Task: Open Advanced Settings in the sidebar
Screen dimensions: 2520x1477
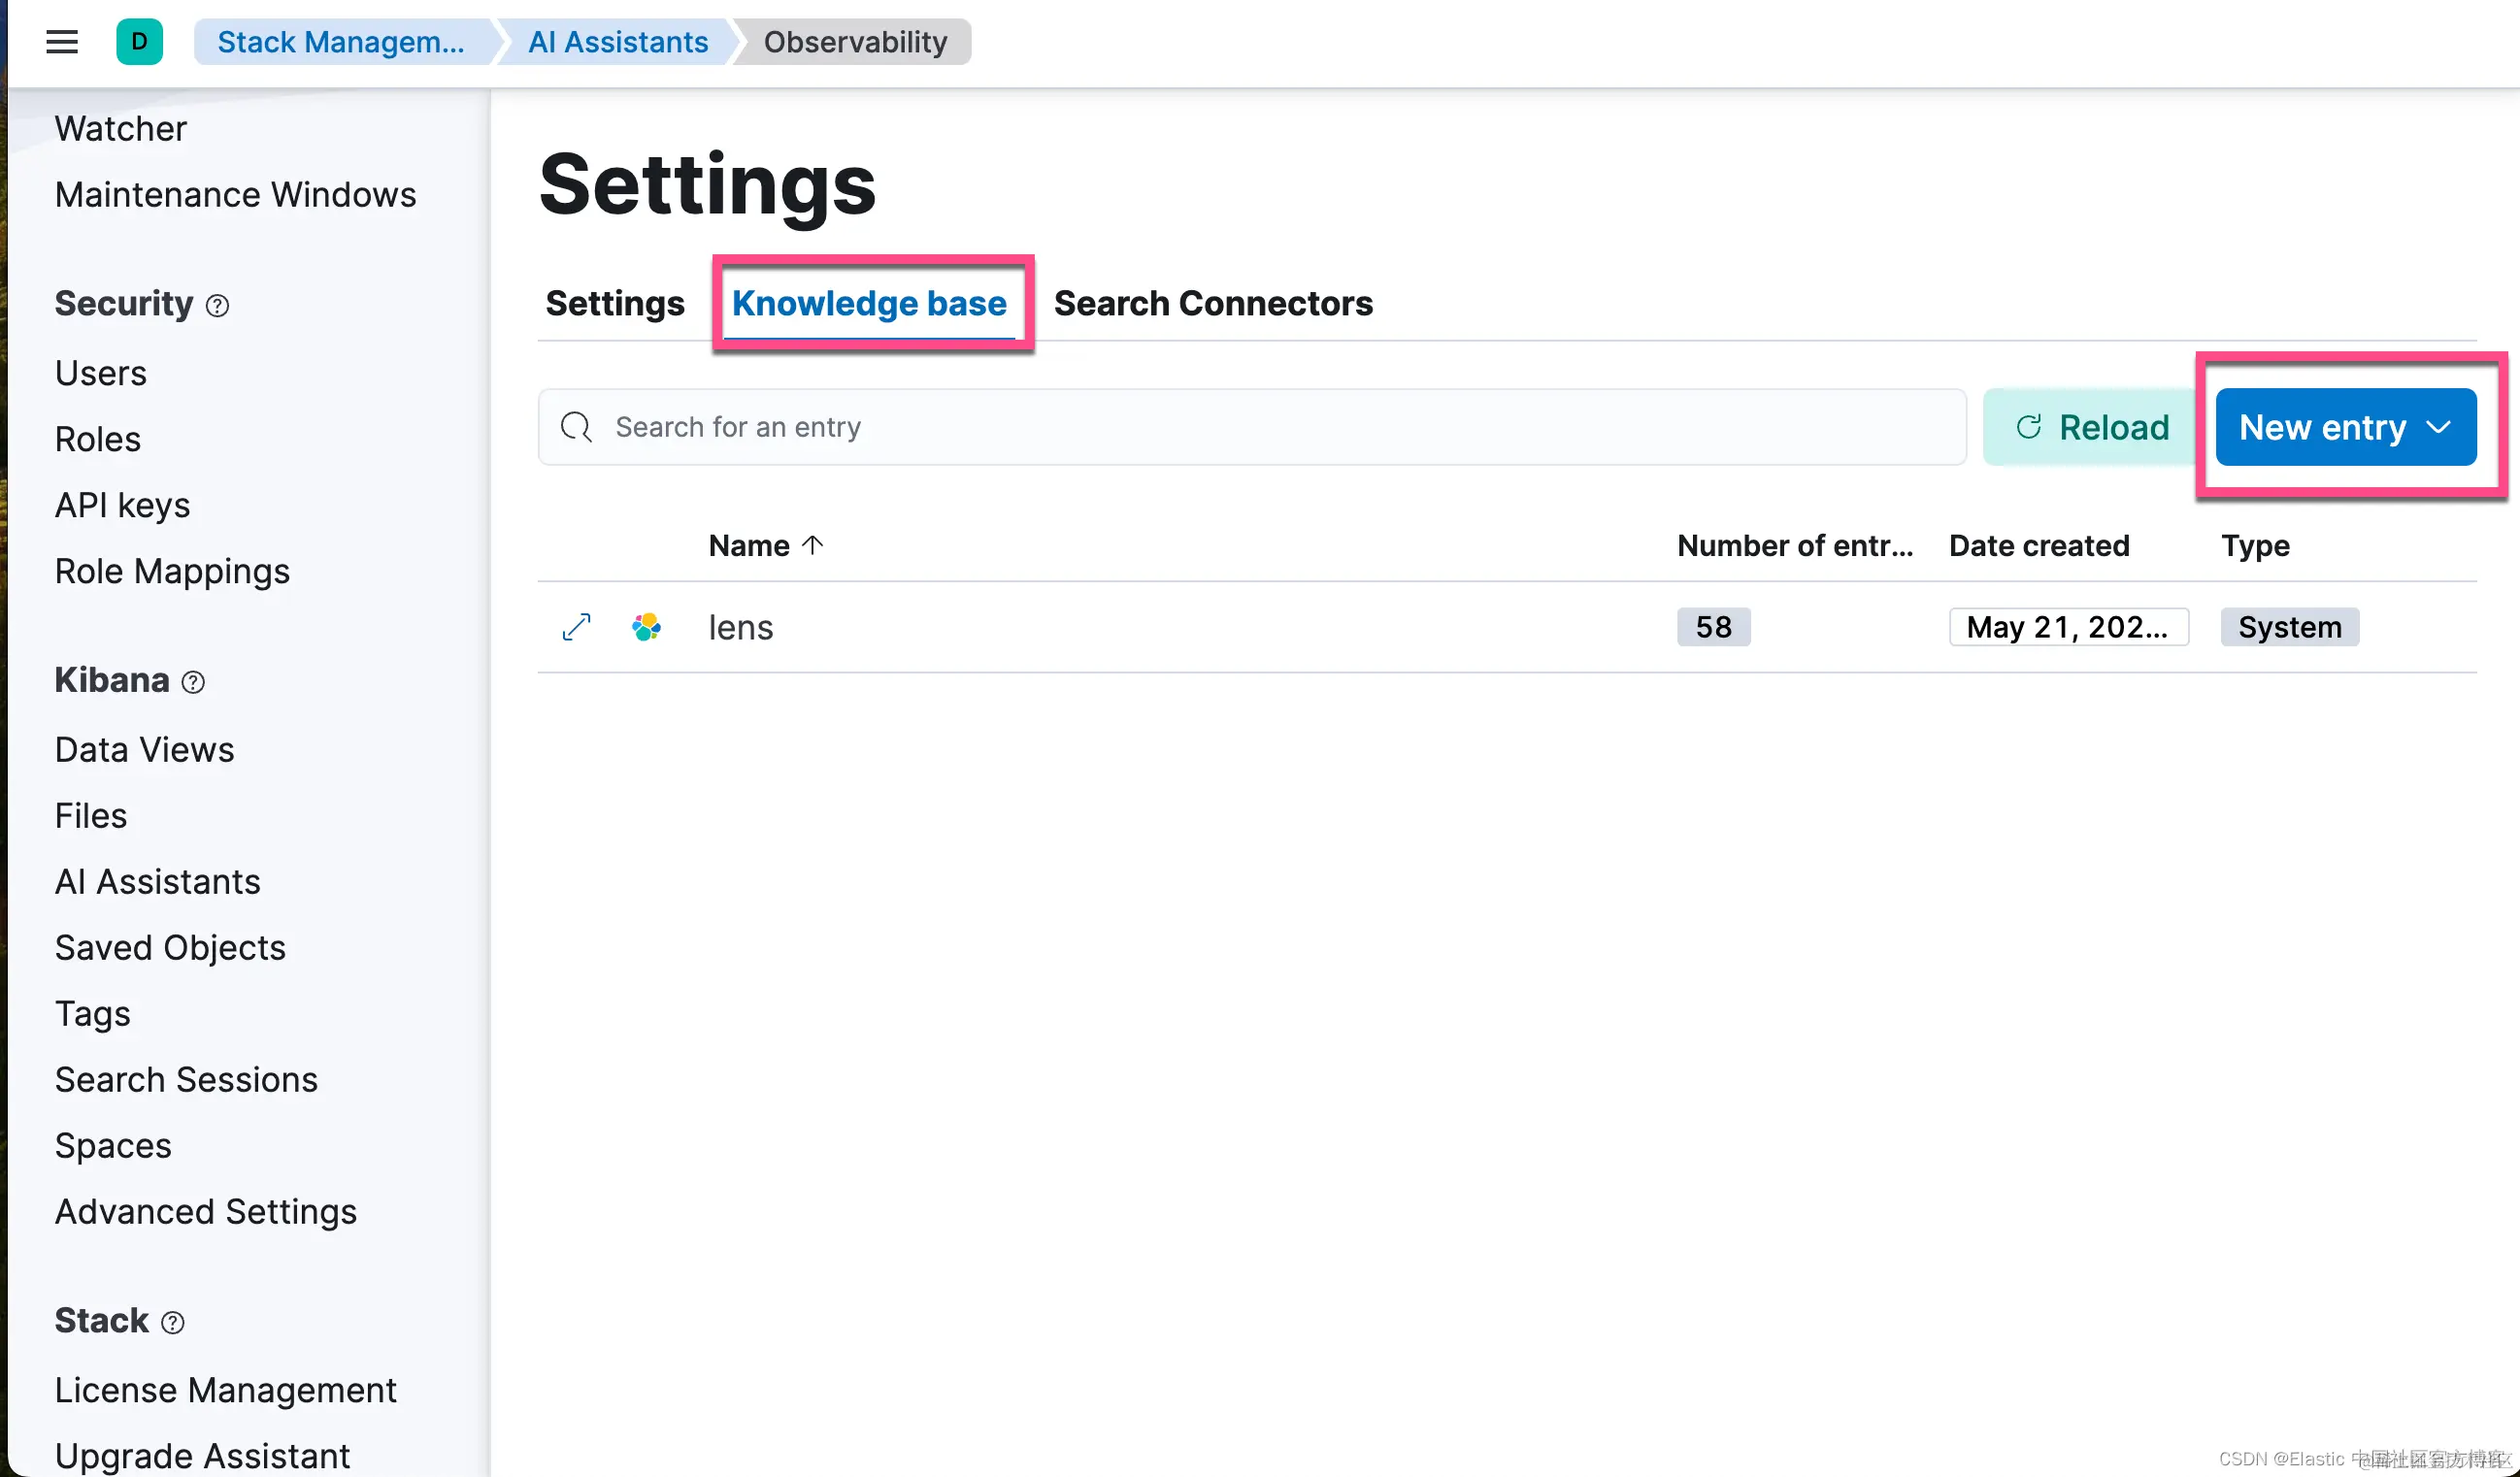Action: [205, 1211]
